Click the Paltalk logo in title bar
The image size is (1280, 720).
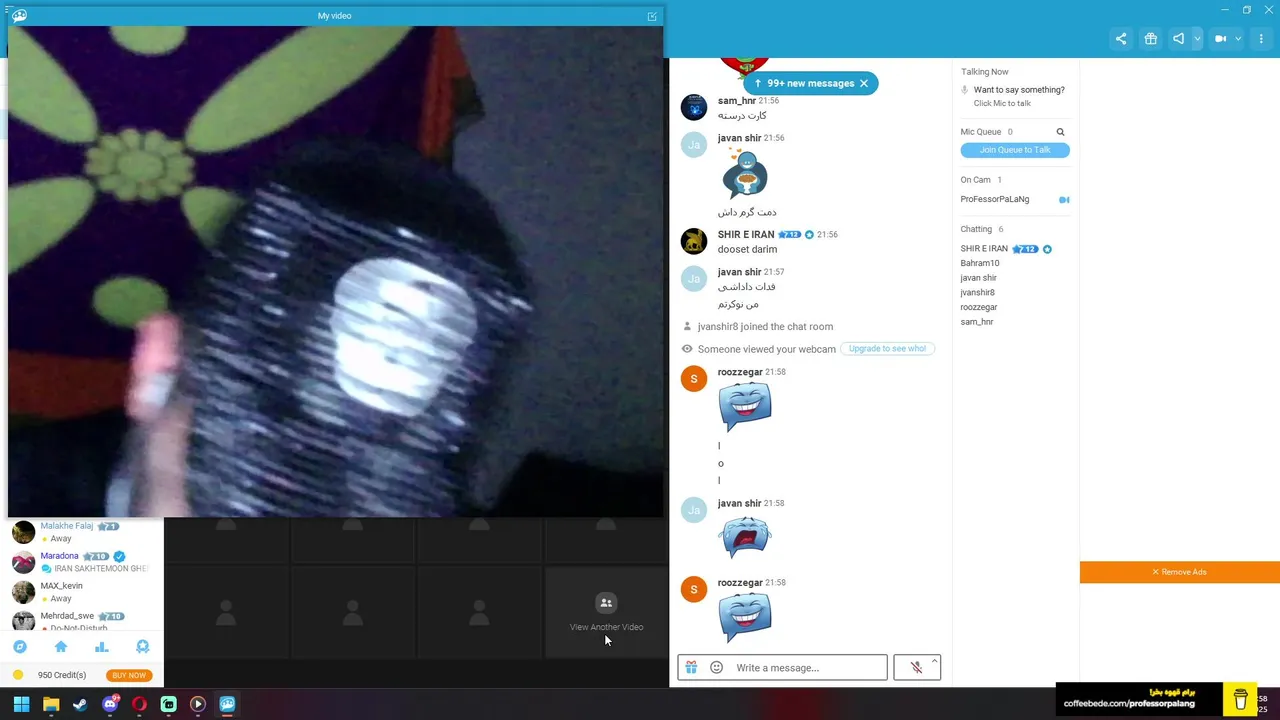[19, 15]
